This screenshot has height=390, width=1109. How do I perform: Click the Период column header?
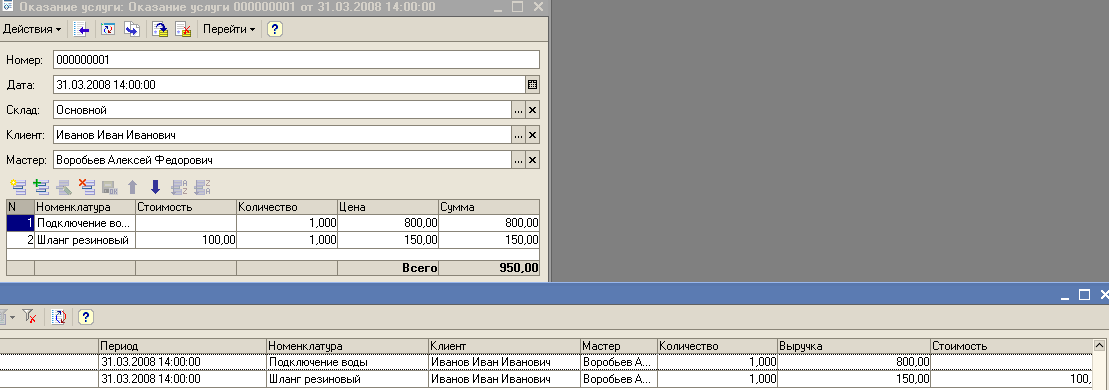pos(182,346)
